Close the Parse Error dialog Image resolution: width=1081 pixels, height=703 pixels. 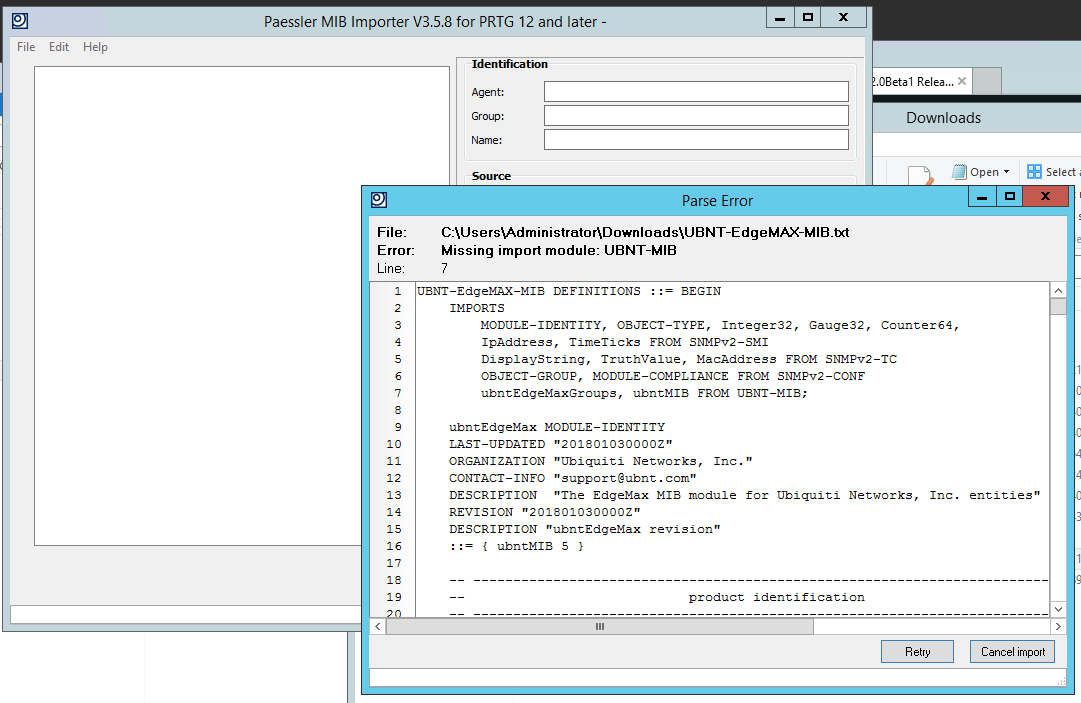coord(1045,197)
